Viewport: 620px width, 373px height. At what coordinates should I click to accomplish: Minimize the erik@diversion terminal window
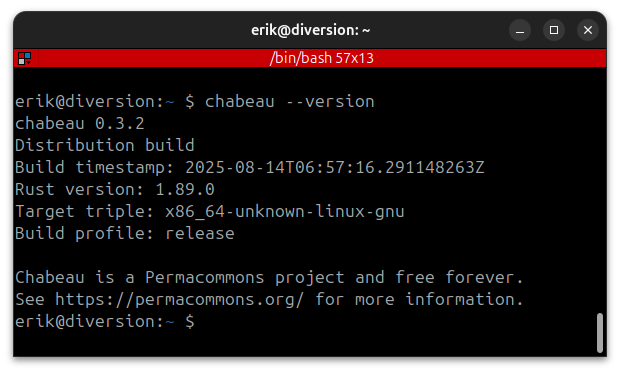coord(520,30)
